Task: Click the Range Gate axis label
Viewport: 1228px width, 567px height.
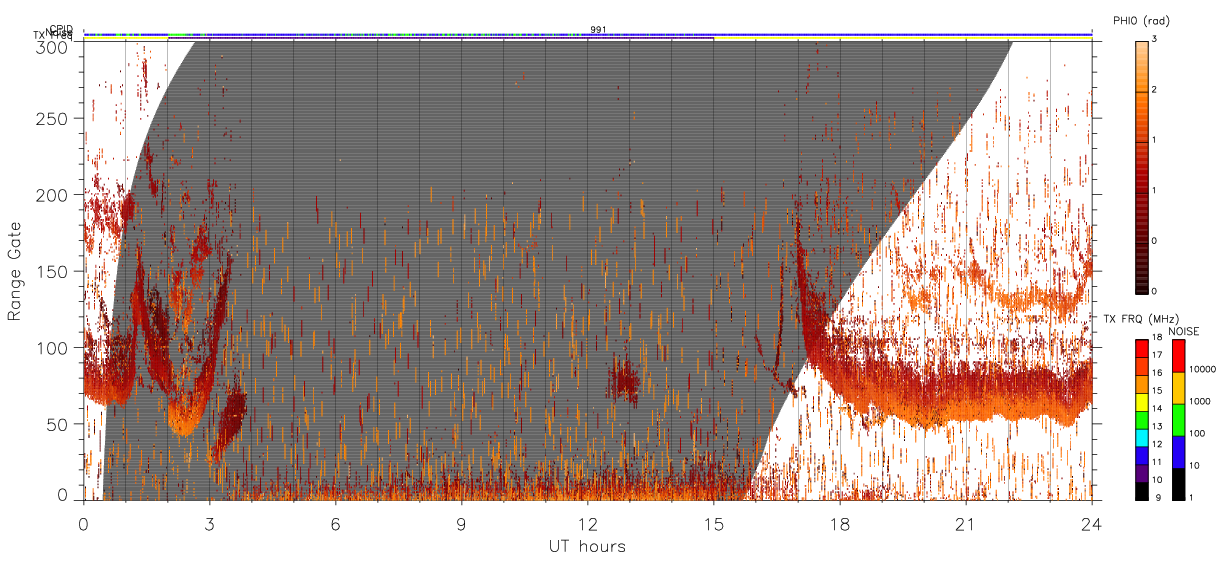Action: [15, 272]
